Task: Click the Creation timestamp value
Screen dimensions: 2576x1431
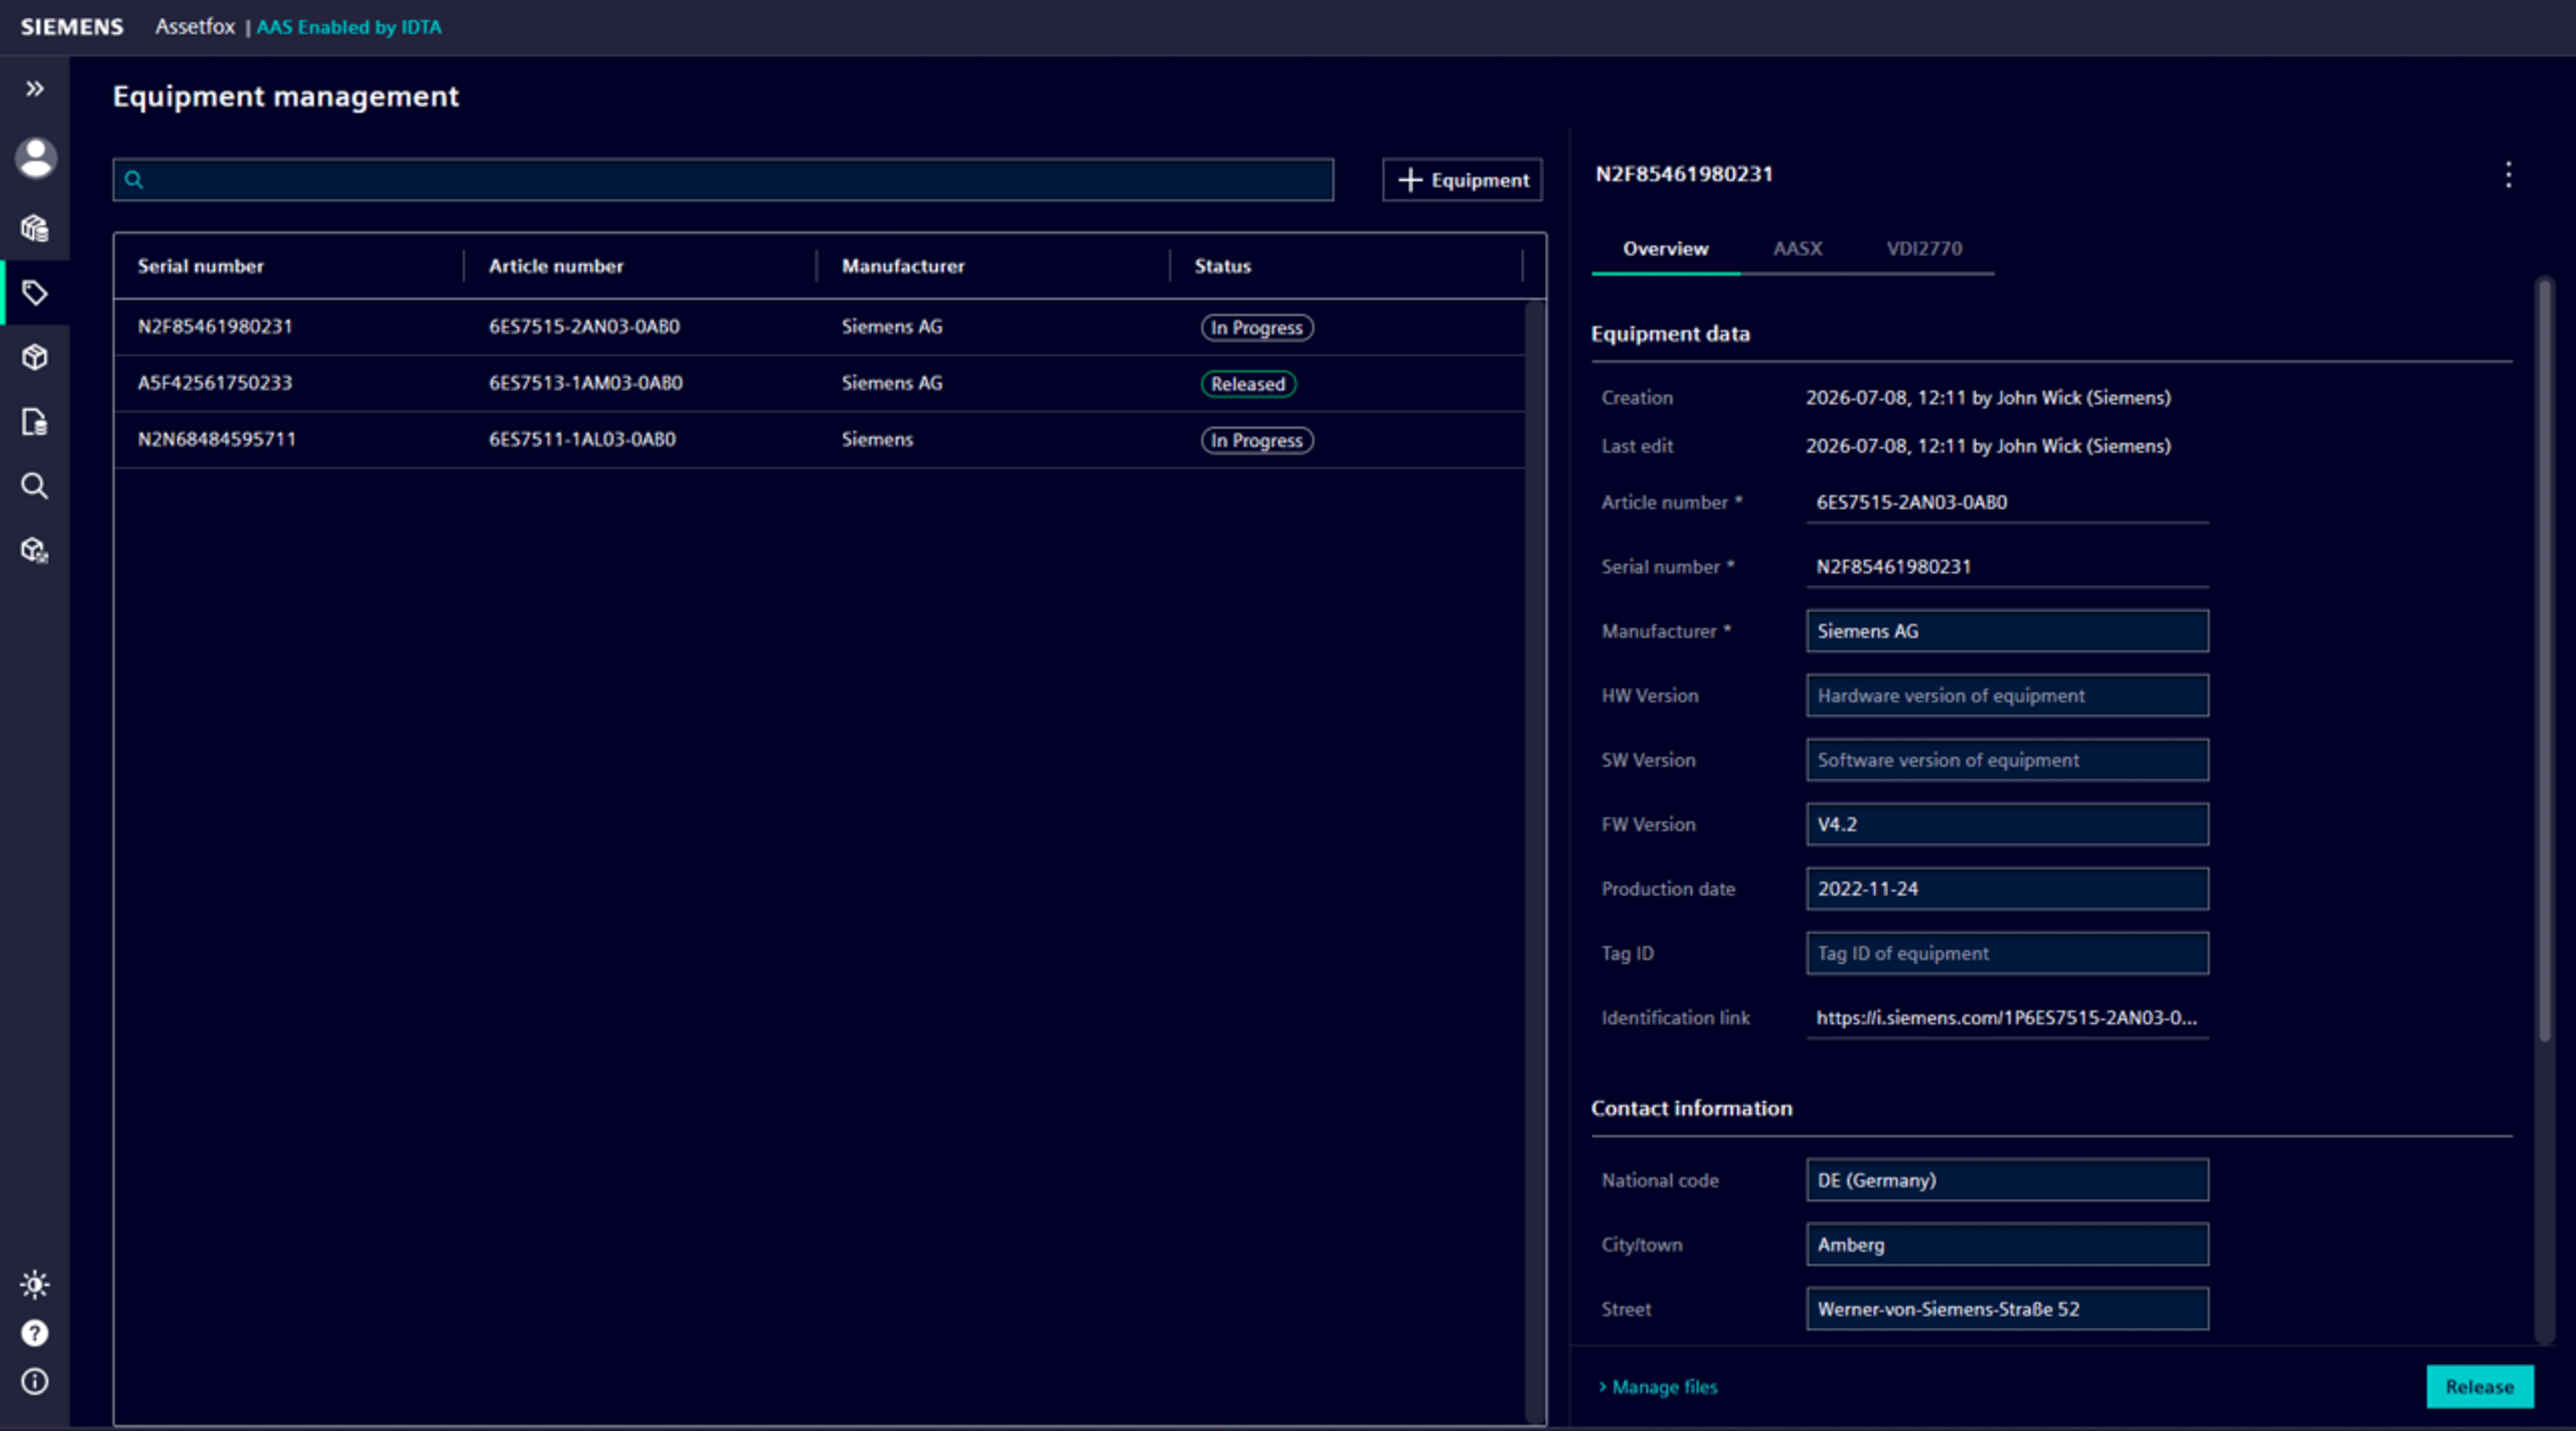Action: pyautogui.click(x=1988, y=398)
